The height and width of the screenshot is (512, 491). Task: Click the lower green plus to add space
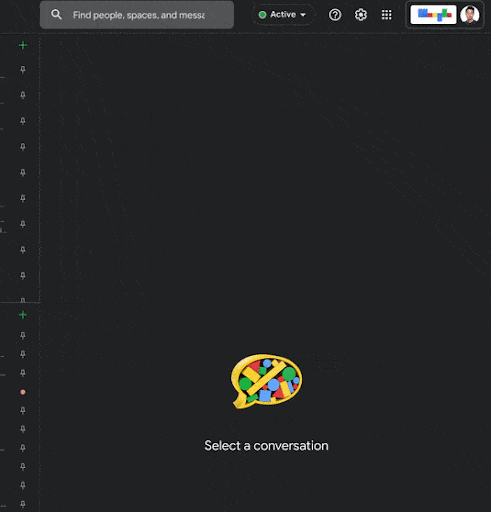coord(23,315)
